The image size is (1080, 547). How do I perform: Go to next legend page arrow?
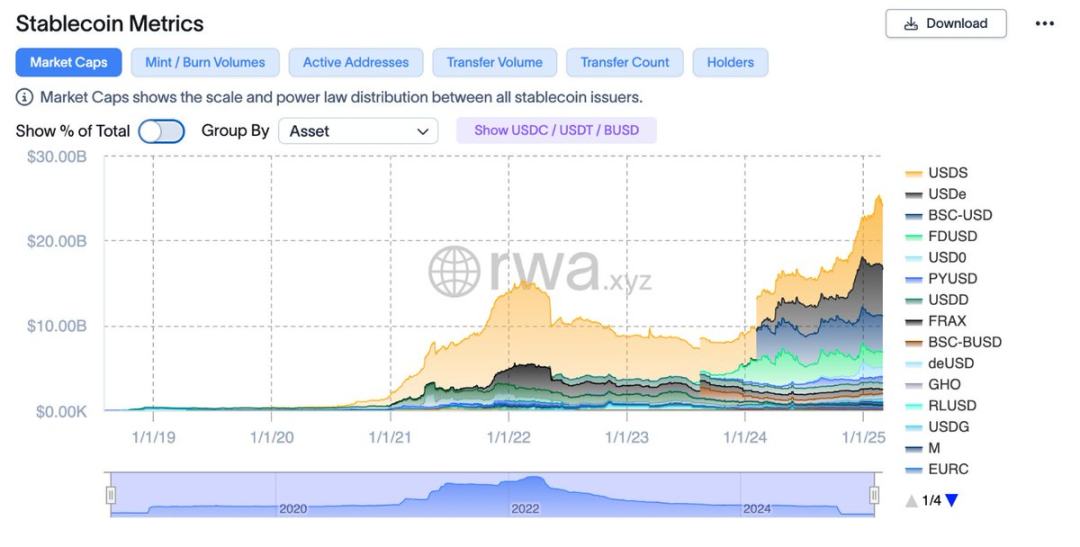coord(951,500)
